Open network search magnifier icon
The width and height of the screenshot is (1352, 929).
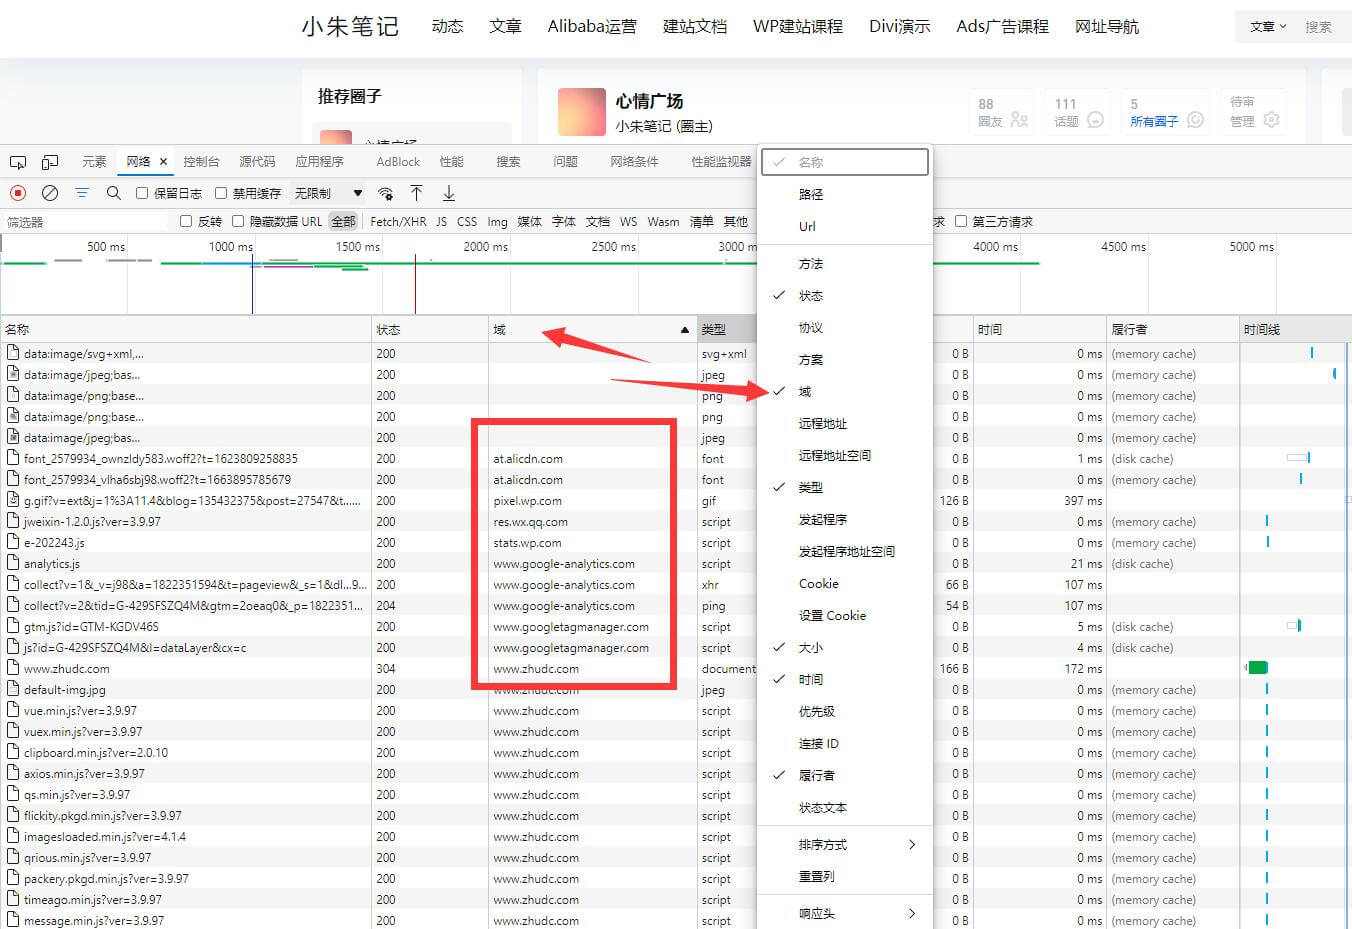pos(114,193)
